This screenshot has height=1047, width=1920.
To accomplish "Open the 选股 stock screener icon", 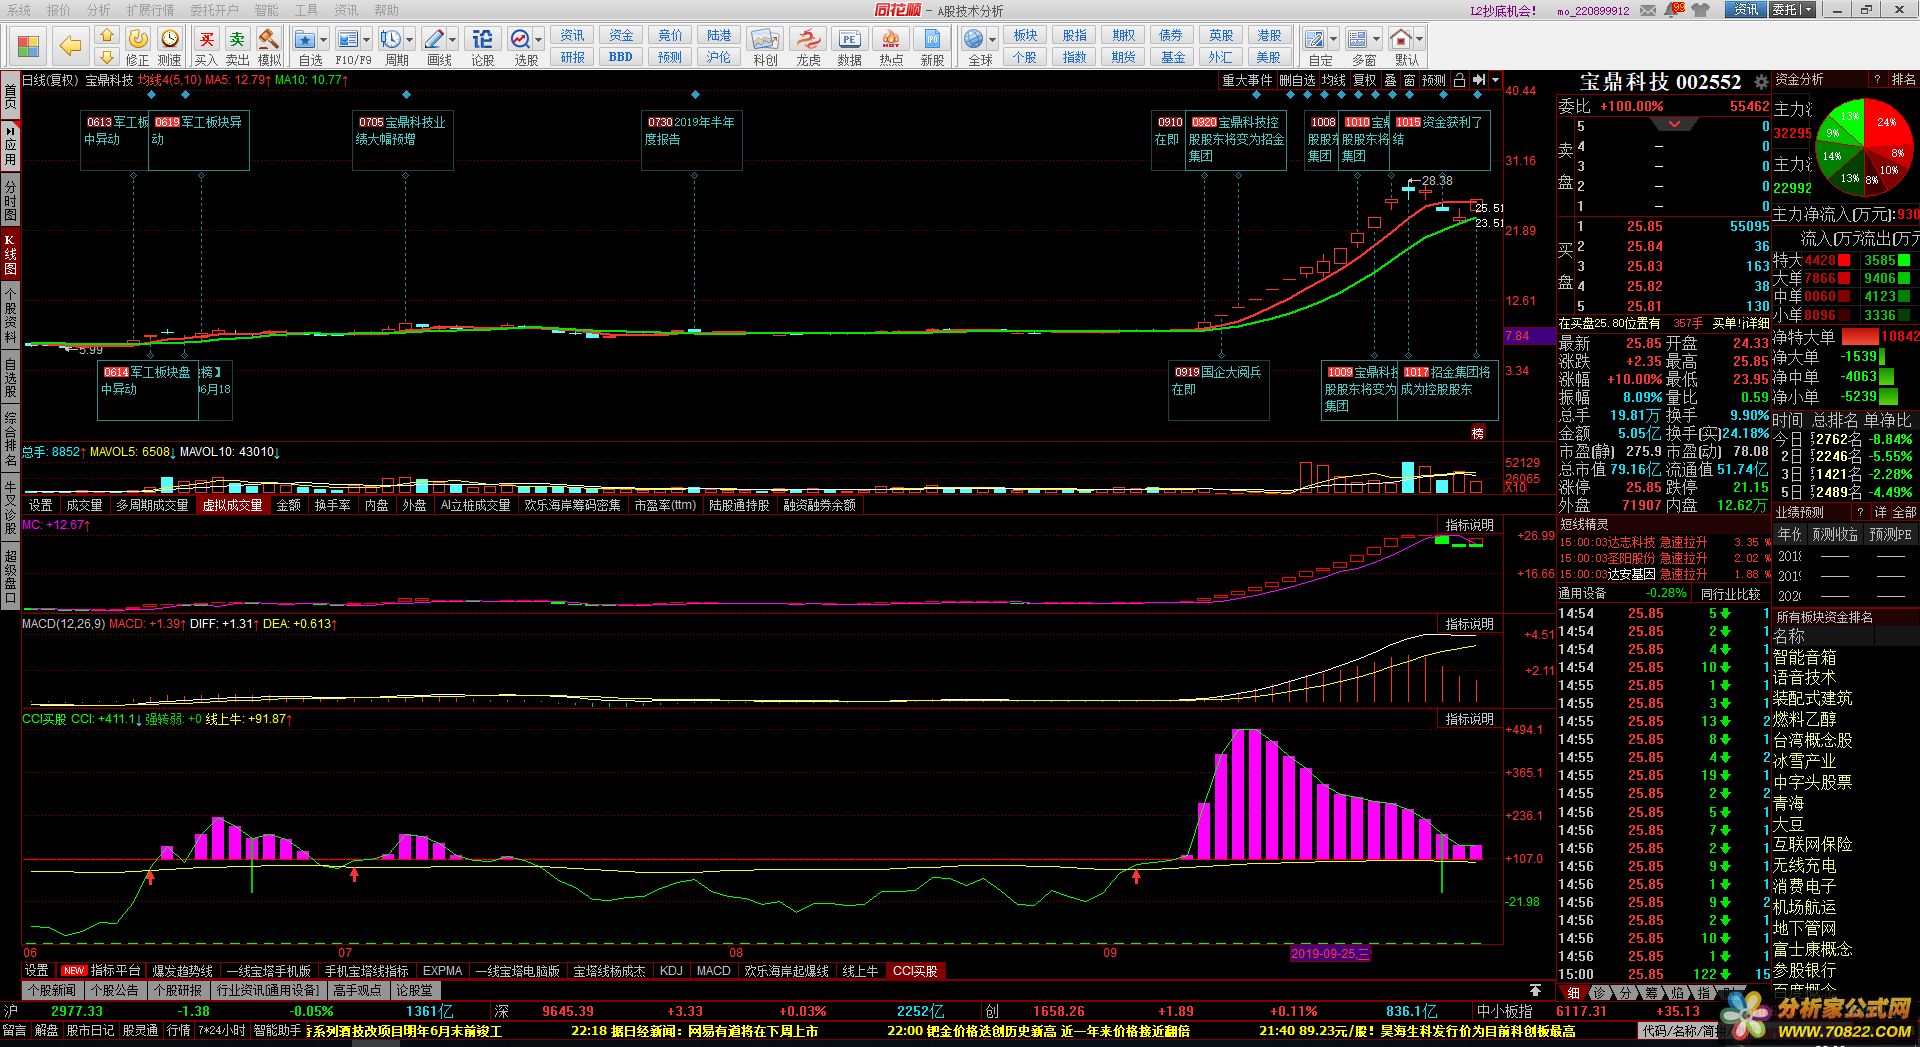I will pos(521,40).
